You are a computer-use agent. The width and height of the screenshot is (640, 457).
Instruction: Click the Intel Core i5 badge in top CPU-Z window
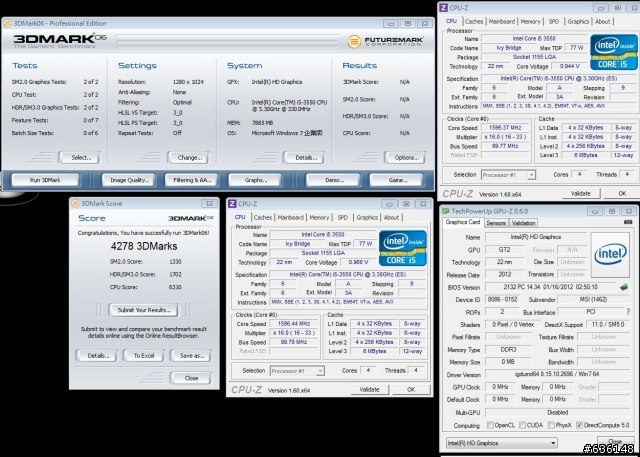614,52
